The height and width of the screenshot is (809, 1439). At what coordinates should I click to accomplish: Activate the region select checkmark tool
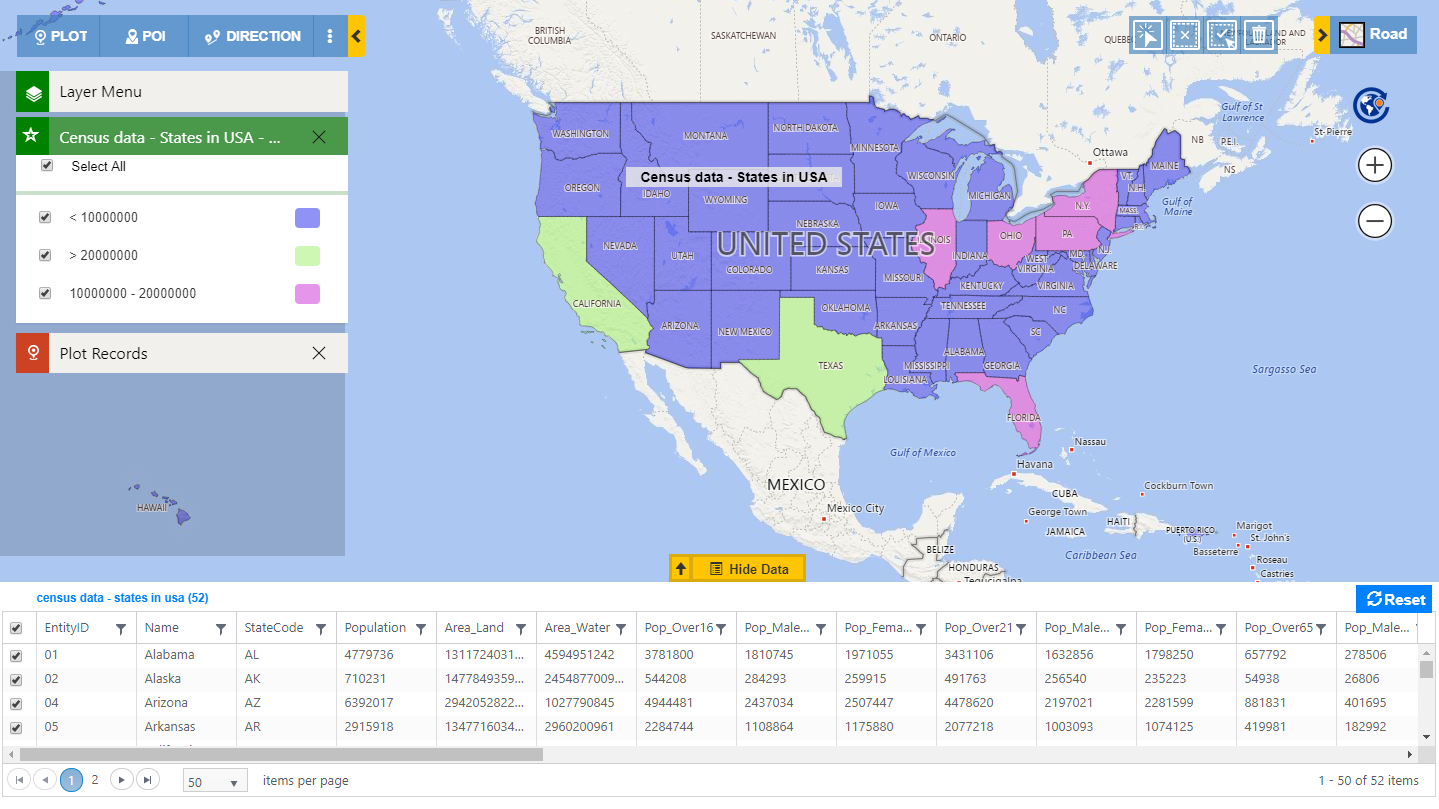coord(1222,35)
